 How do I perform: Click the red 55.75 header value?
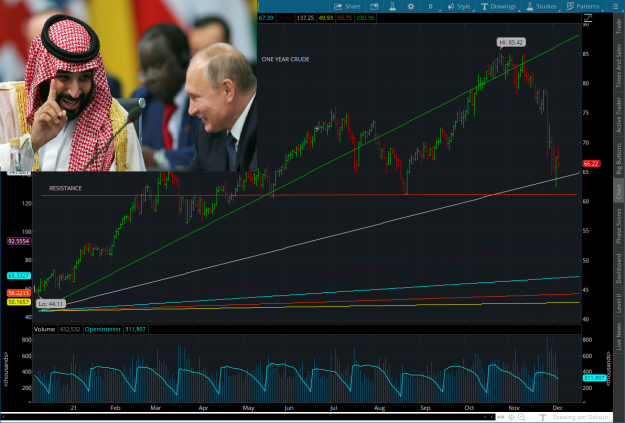(344, 18)
